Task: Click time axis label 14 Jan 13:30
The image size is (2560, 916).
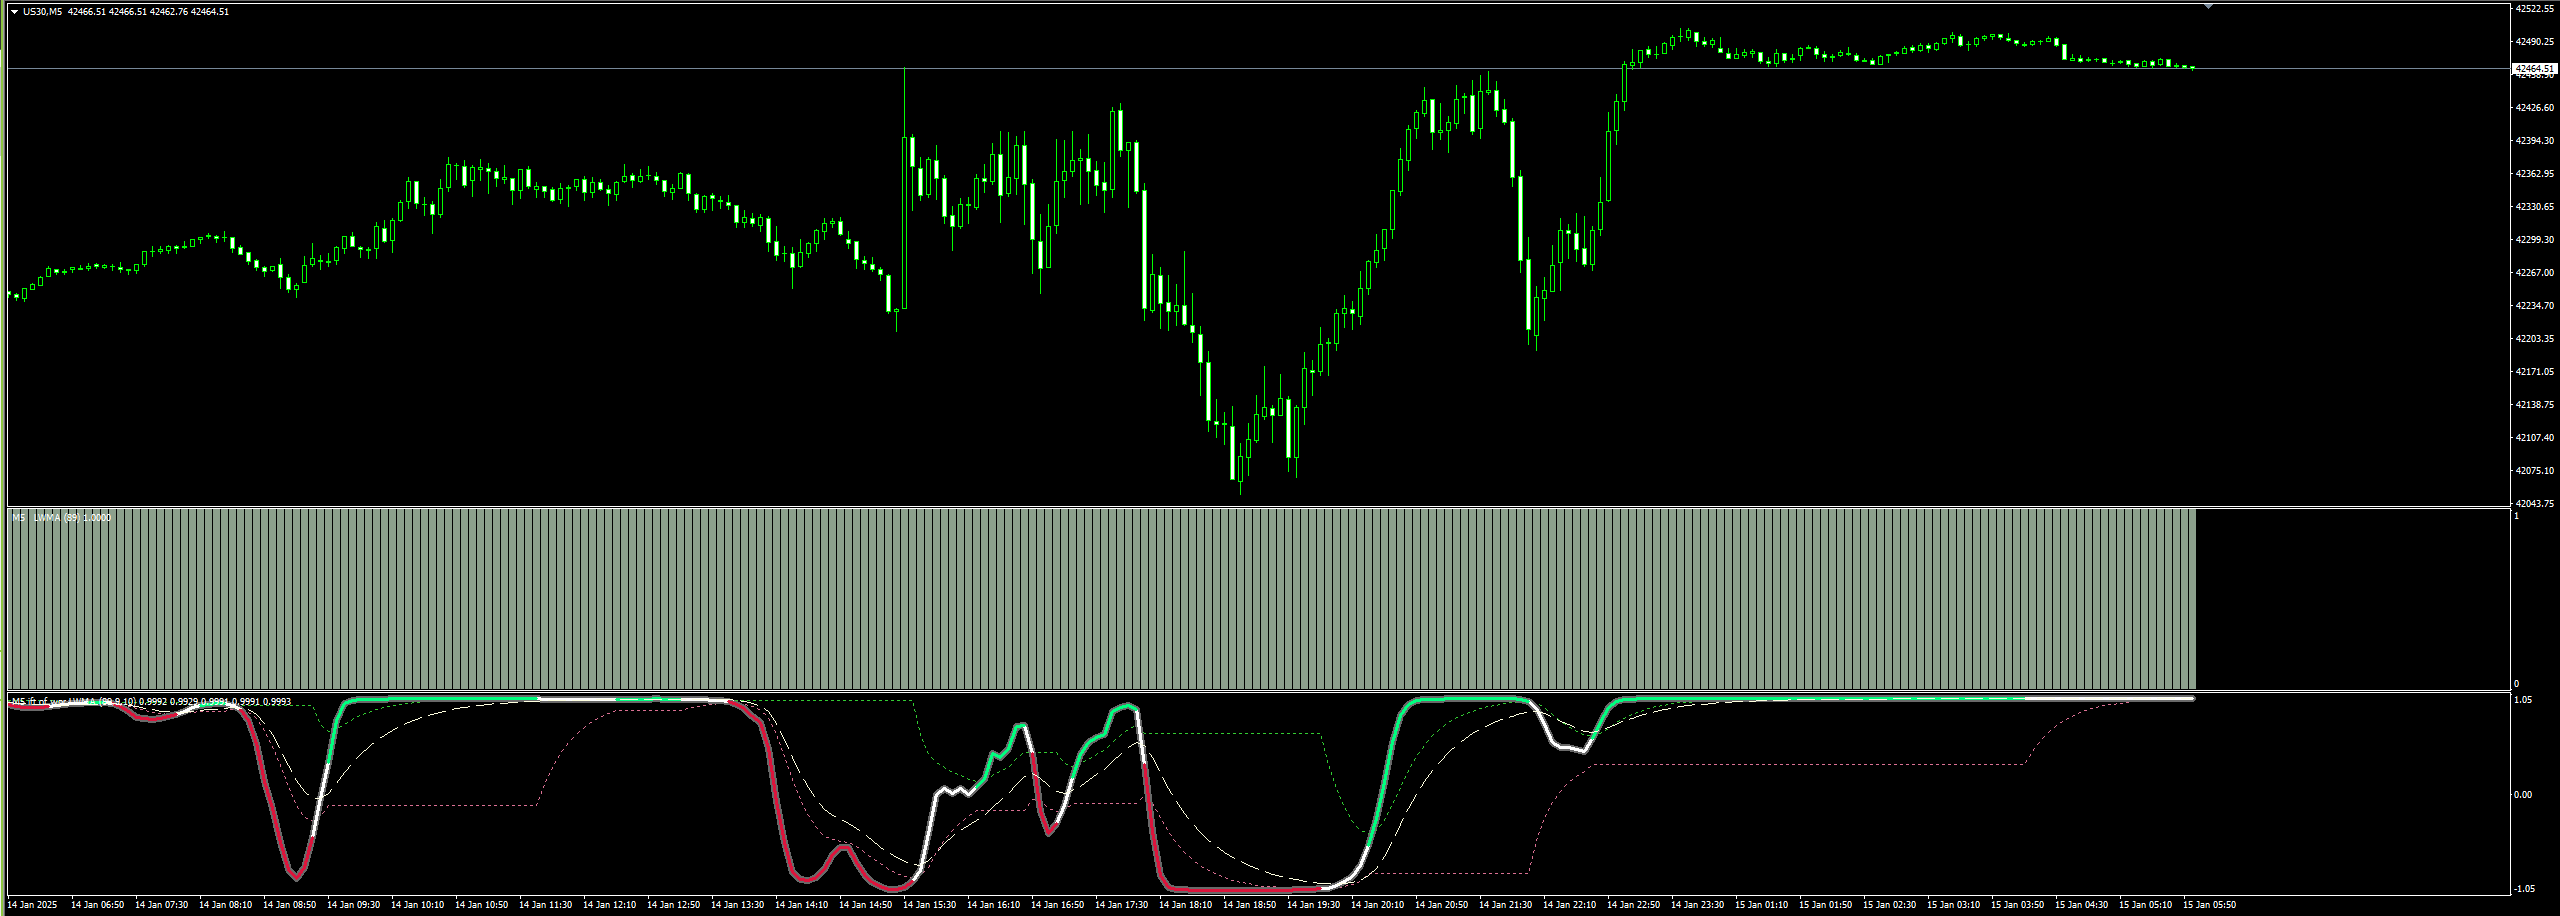Action: point(738,905)
